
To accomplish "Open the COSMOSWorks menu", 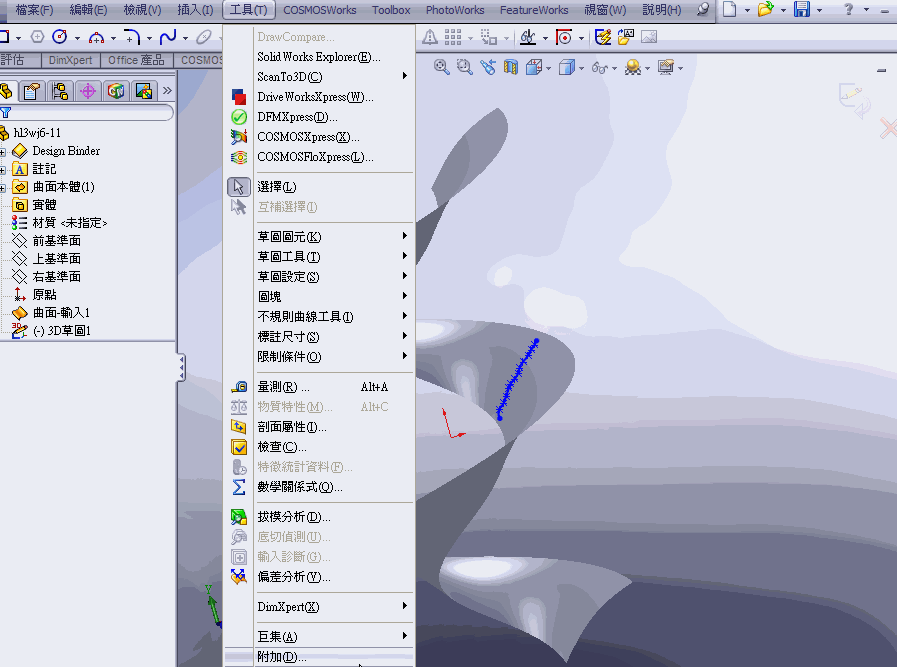I will pyautogui.click(x=320, y=10).
